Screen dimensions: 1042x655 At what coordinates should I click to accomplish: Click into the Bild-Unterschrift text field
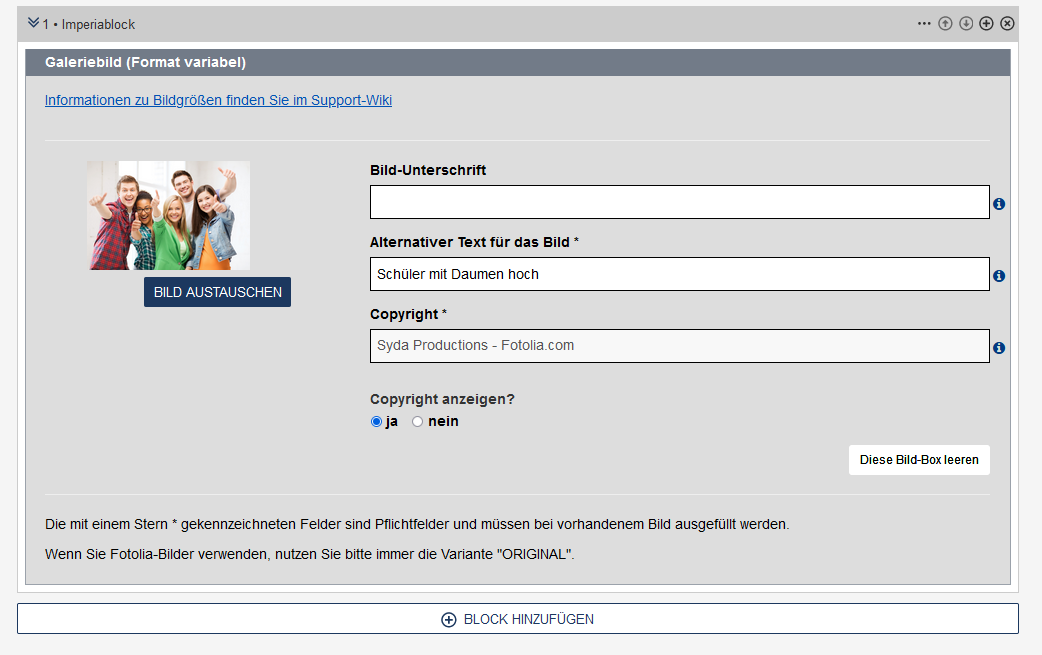[679, 202]
